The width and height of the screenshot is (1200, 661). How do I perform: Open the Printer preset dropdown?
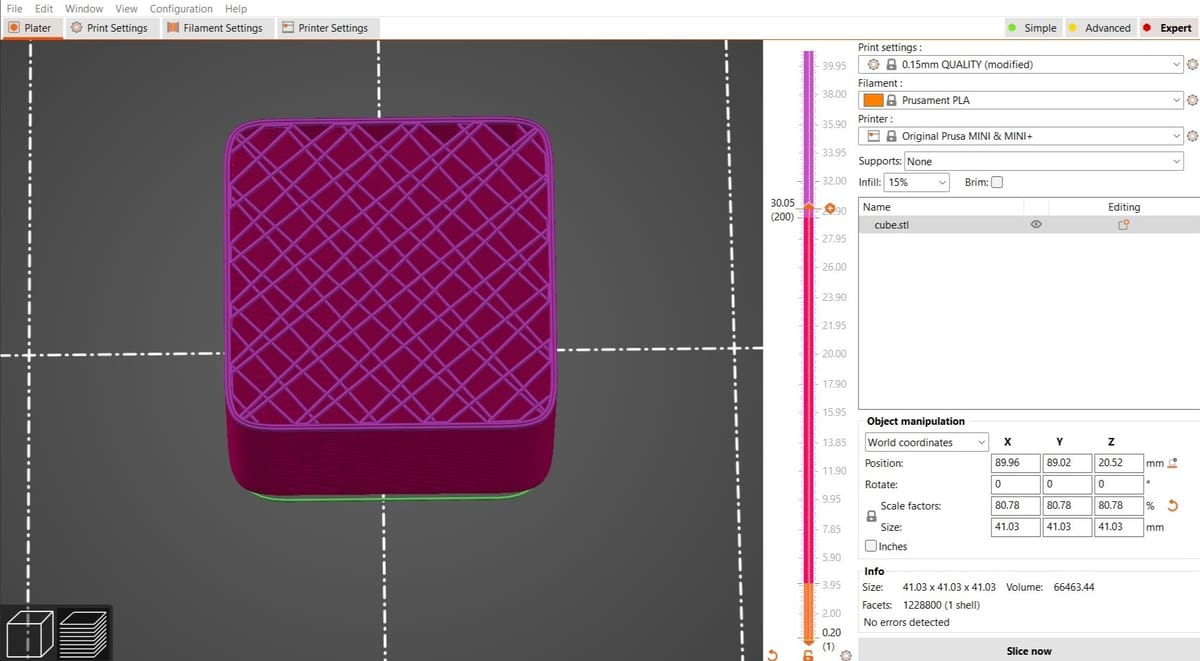coord(1021,136)
